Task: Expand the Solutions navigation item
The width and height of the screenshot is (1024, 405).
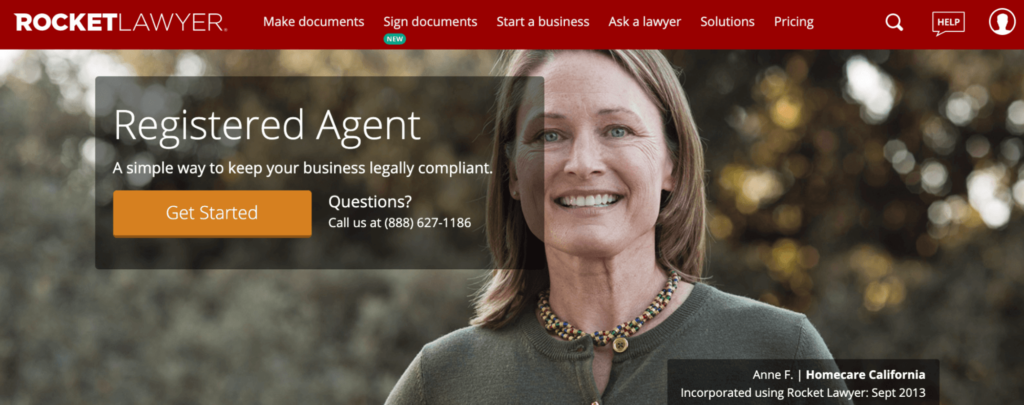Action: [x=728, y=22]
